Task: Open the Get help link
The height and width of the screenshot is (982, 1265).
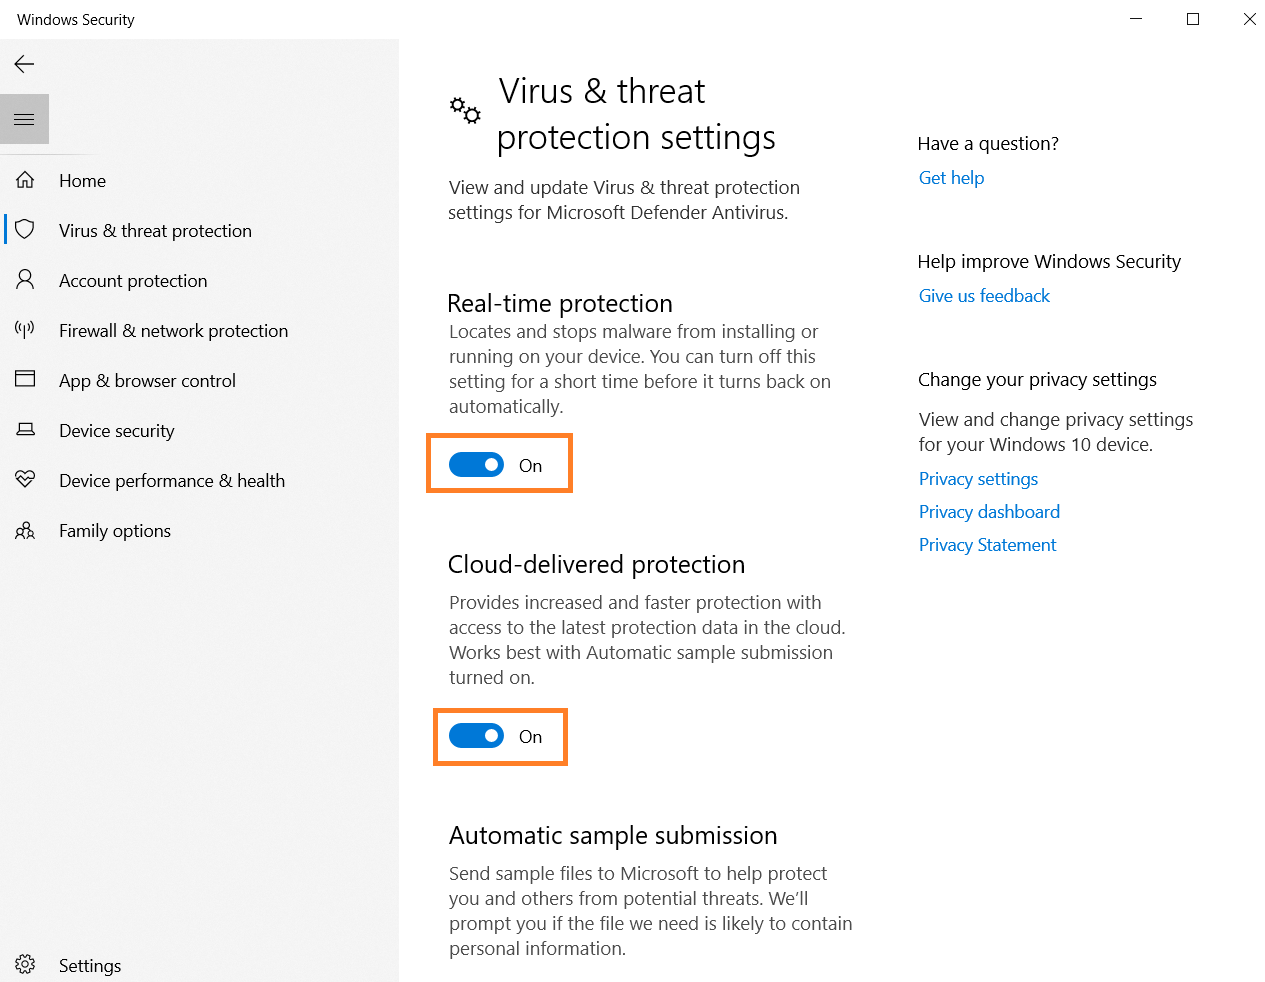Action: coord(950,177)
